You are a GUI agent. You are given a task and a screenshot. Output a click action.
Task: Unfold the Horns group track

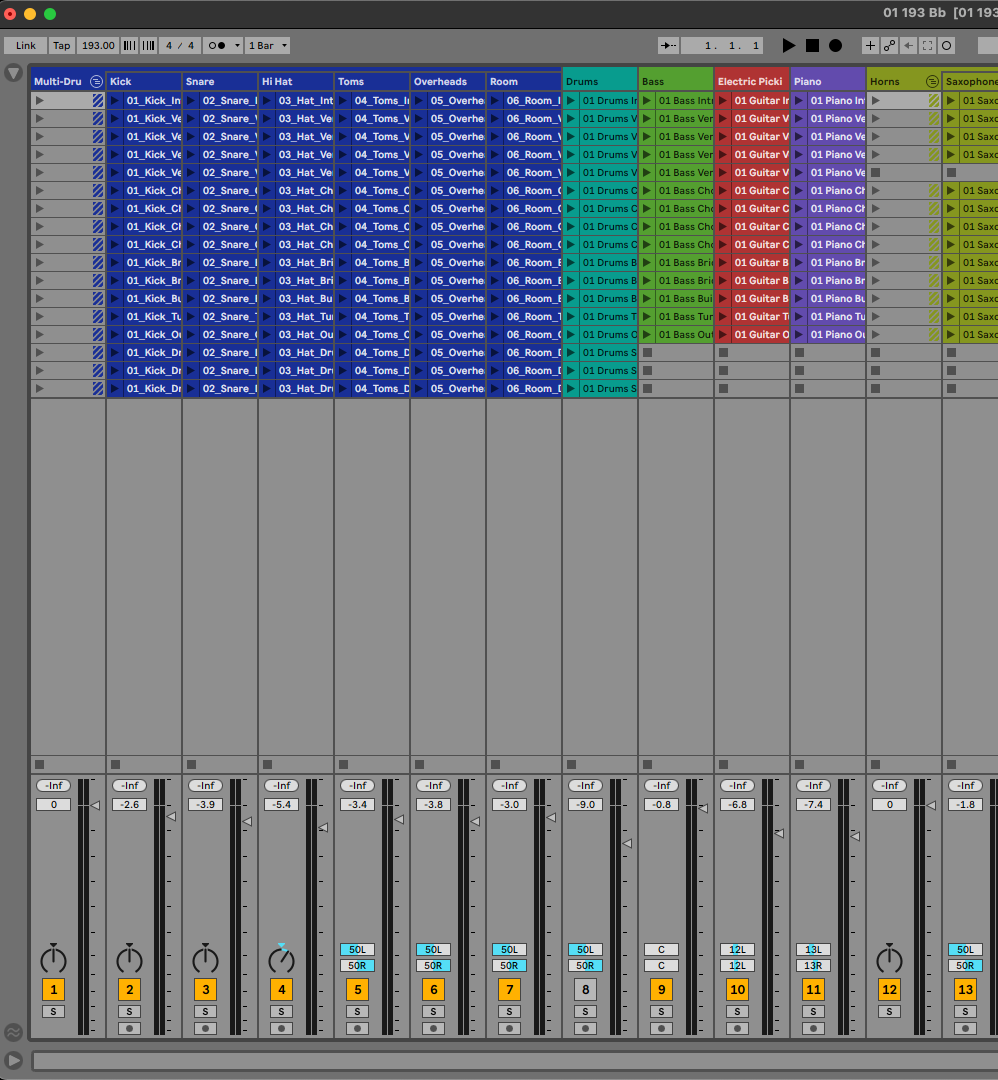coord(932,81)
